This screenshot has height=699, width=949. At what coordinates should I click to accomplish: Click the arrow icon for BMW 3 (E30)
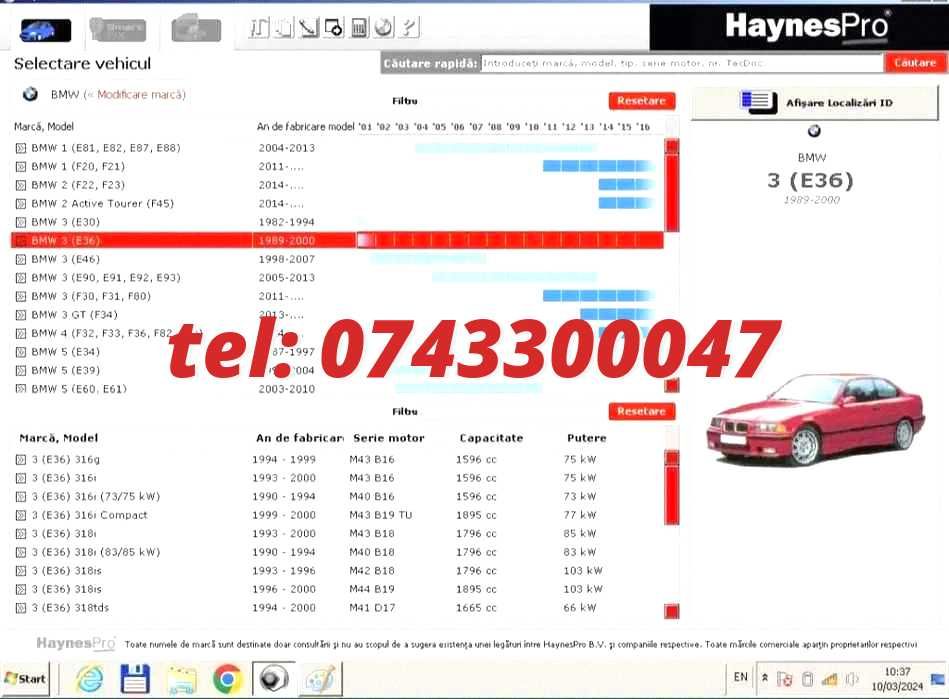(x=21, y=222)
